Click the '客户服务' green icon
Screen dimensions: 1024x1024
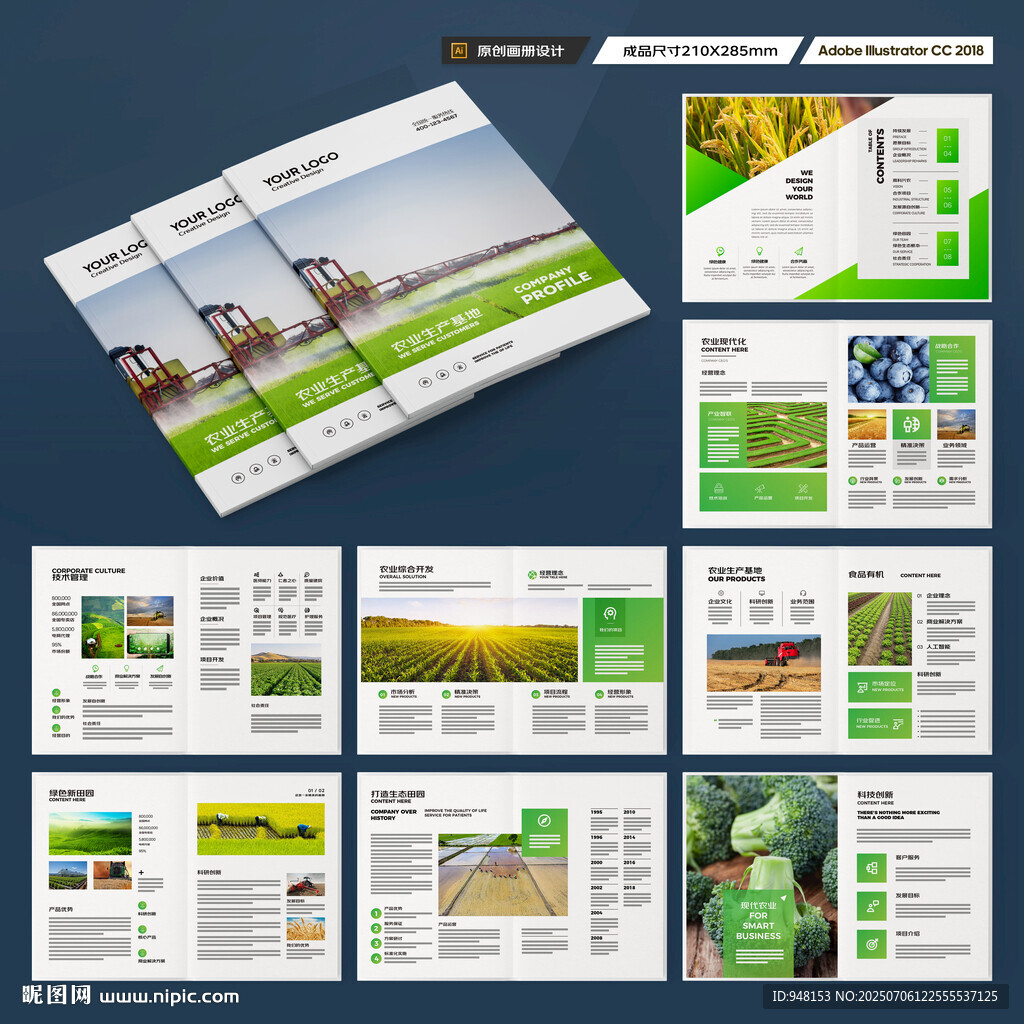[x=871, y=867]
